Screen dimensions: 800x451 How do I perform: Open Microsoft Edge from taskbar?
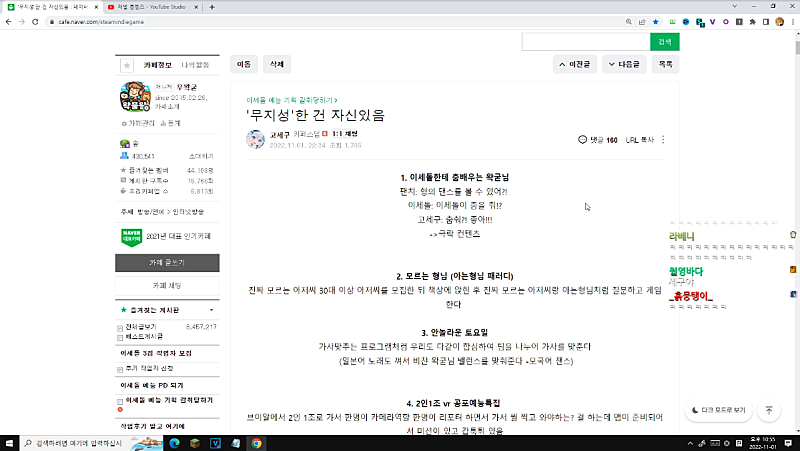coord(174,443)
